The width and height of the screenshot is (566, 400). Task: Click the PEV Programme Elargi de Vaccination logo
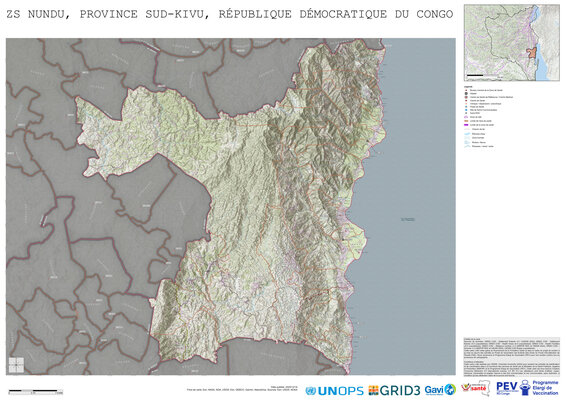coord(527,388)
